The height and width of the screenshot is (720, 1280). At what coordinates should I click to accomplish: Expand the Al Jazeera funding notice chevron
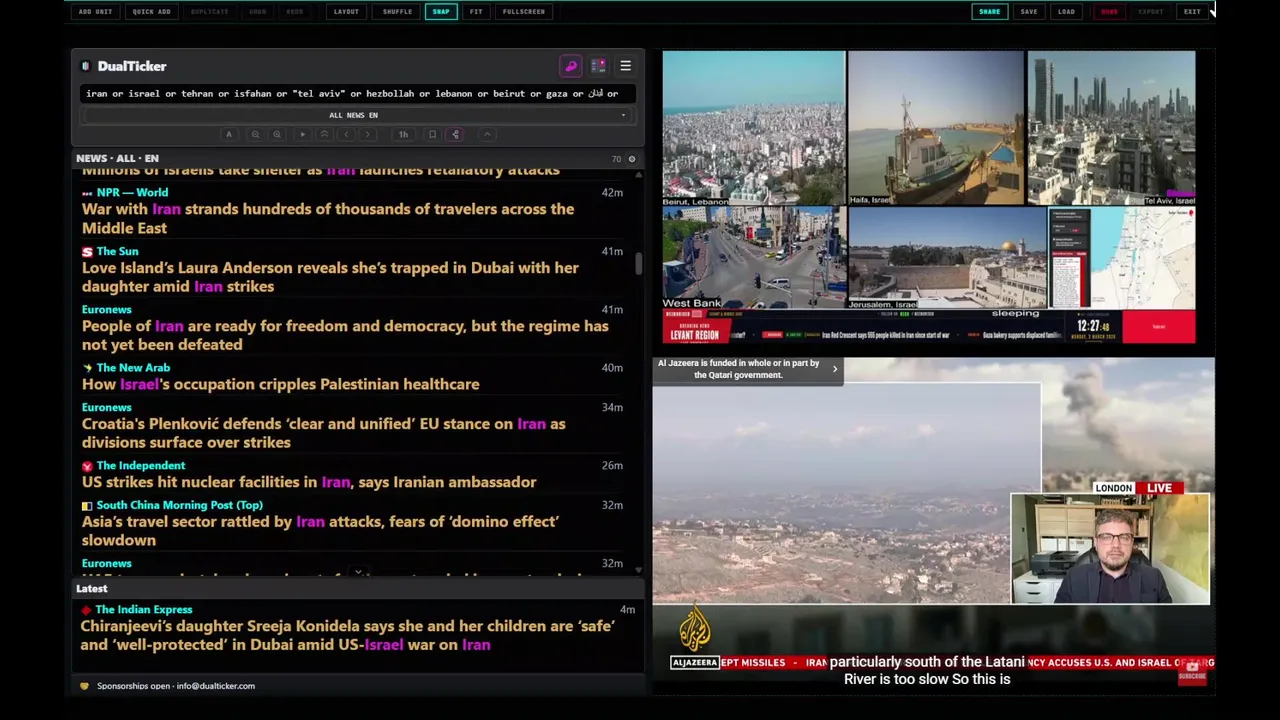pos(835,369)
